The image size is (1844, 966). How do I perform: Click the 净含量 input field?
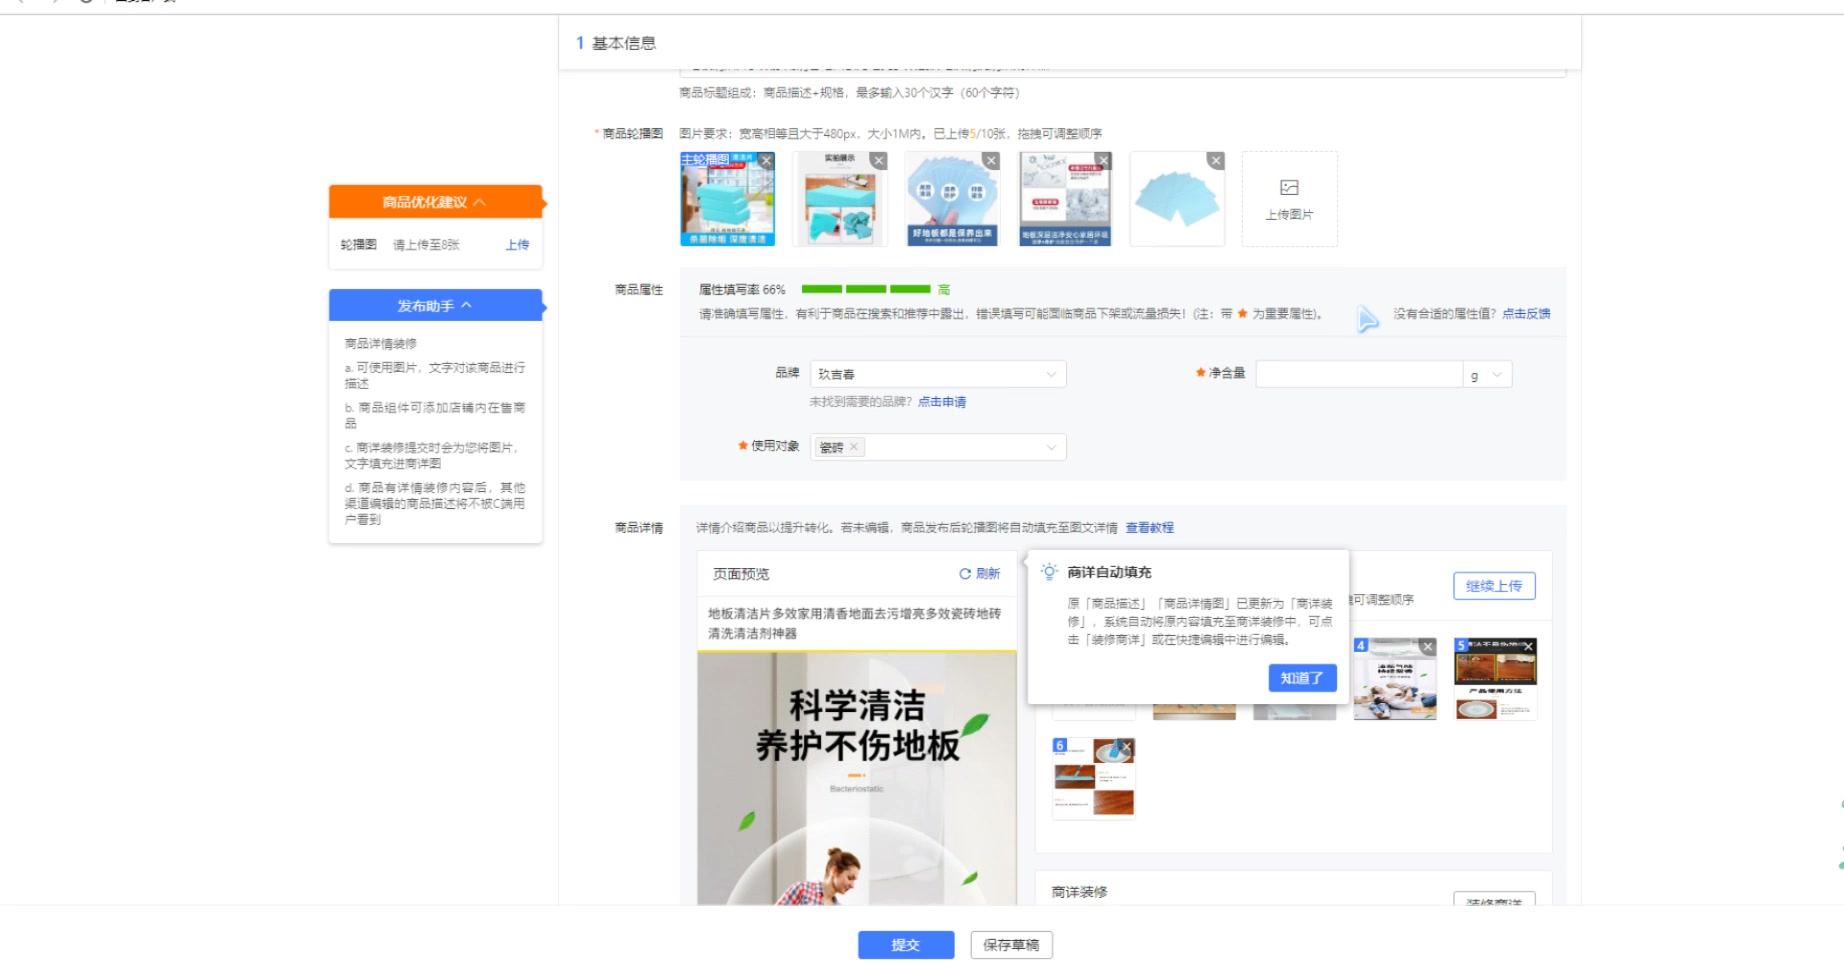coord(1359,375)
